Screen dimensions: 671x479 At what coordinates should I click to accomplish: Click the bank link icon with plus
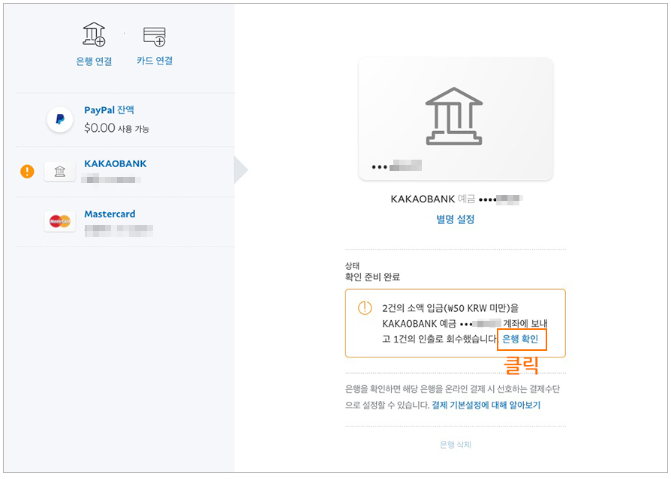click(94, 34)
